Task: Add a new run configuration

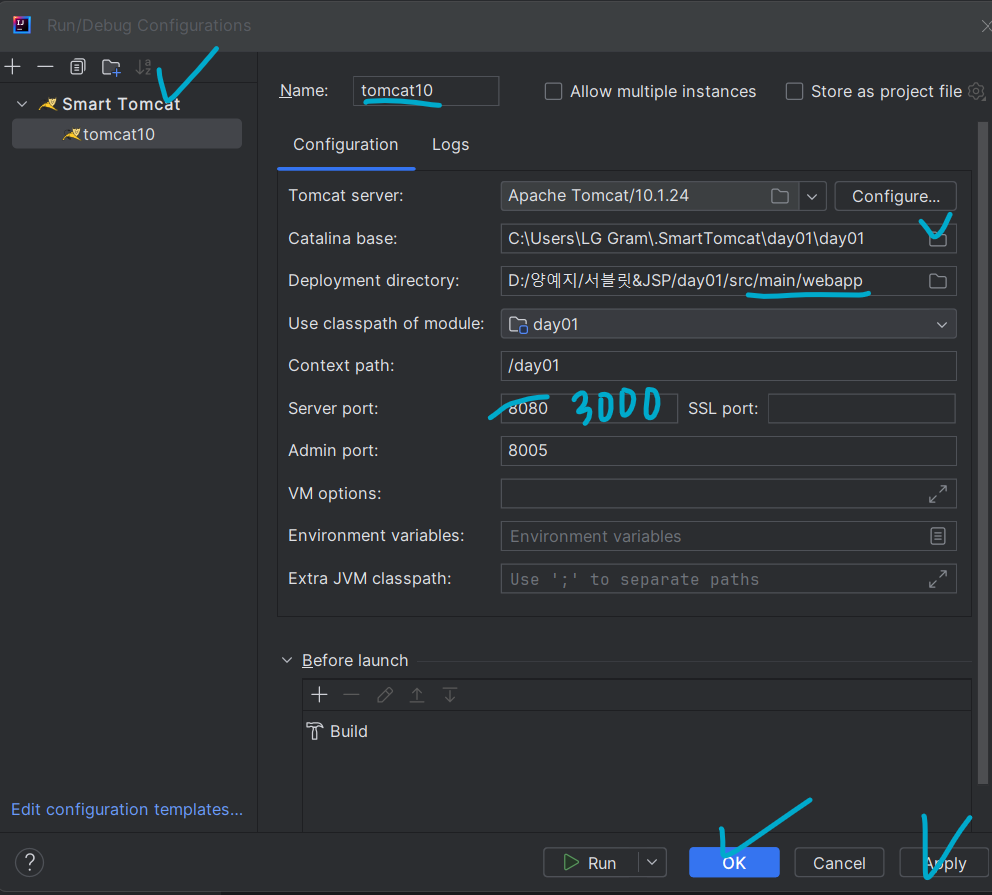Action: (13, 66)
